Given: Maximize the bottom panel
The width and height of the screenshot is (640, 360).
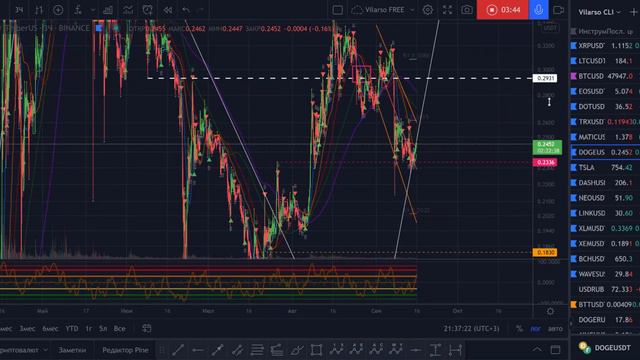Looking at the screenshot, I should click(x=556, y=349).
